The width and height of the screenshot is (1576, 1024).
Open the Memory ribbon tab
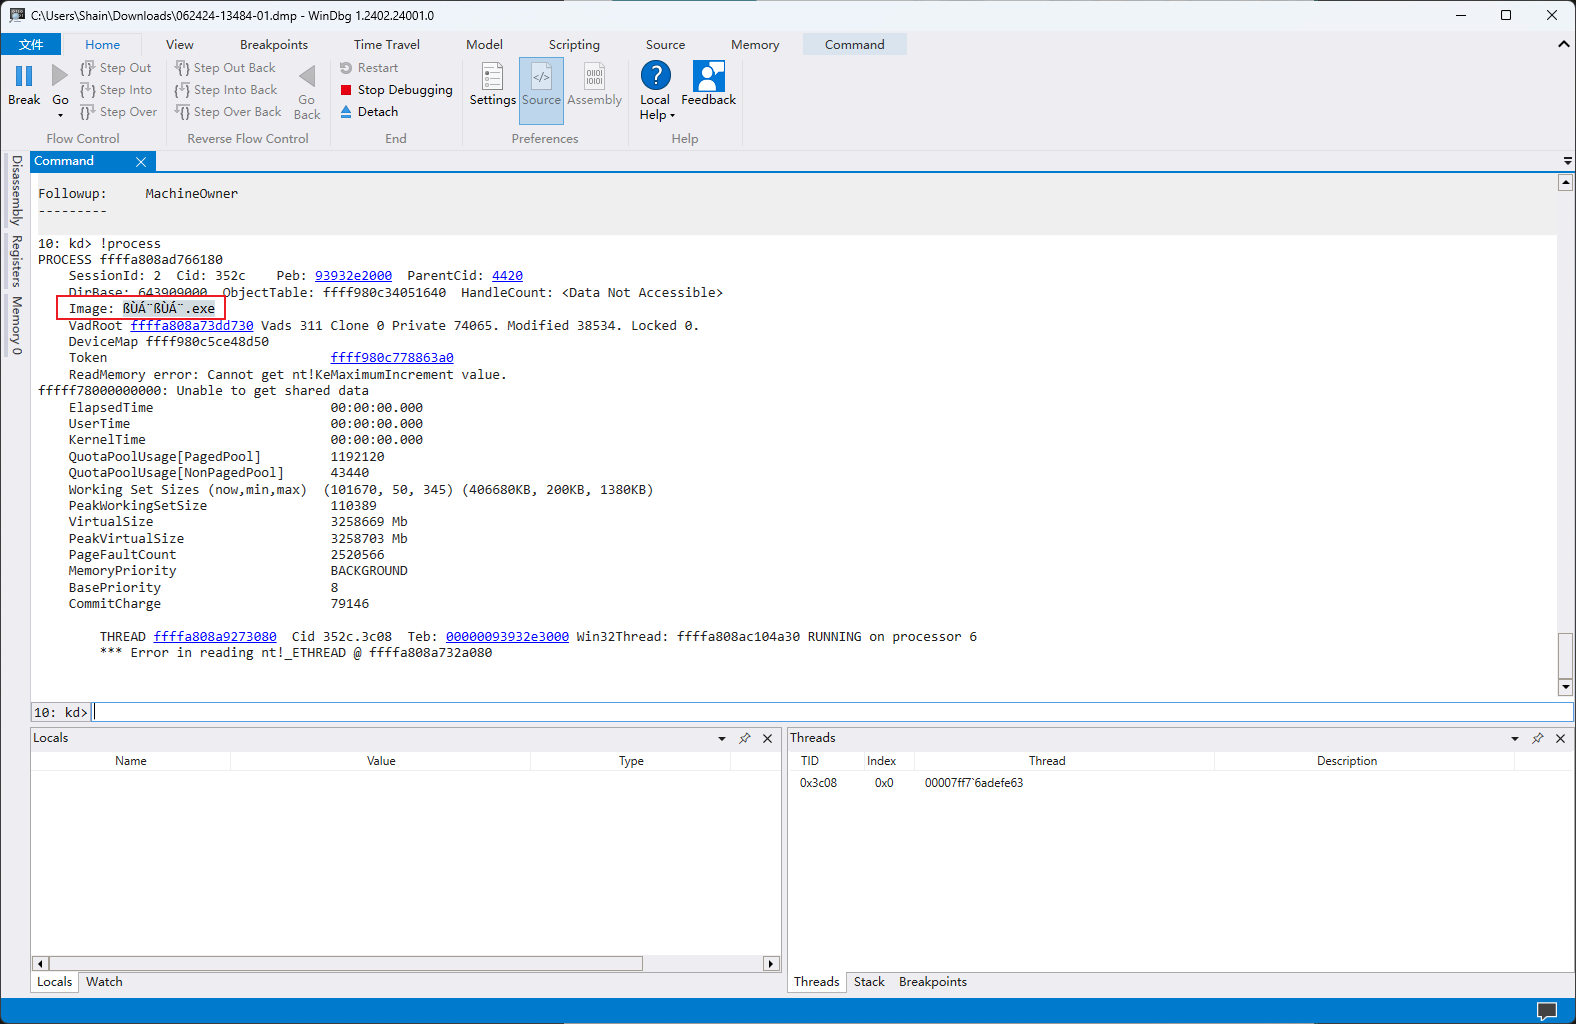755,44
